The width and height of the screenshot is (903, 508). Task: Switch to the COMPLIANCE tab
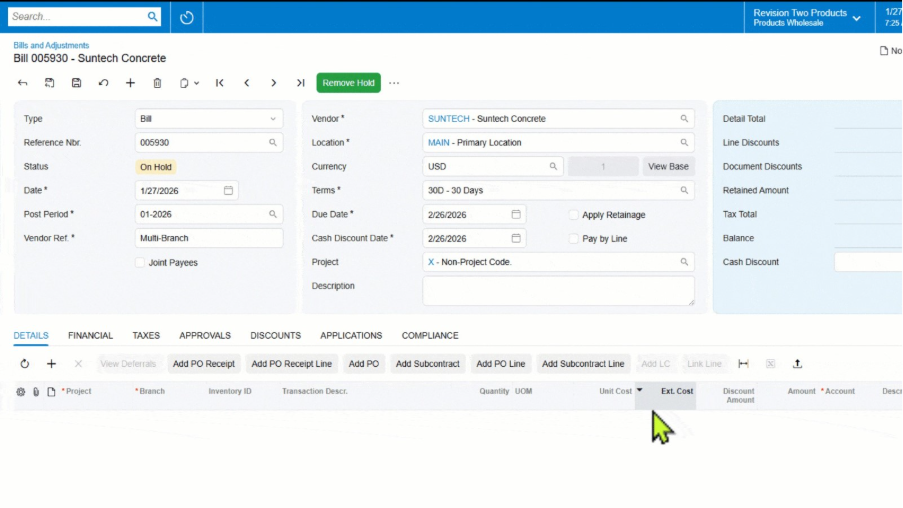(x=430, y=336)
